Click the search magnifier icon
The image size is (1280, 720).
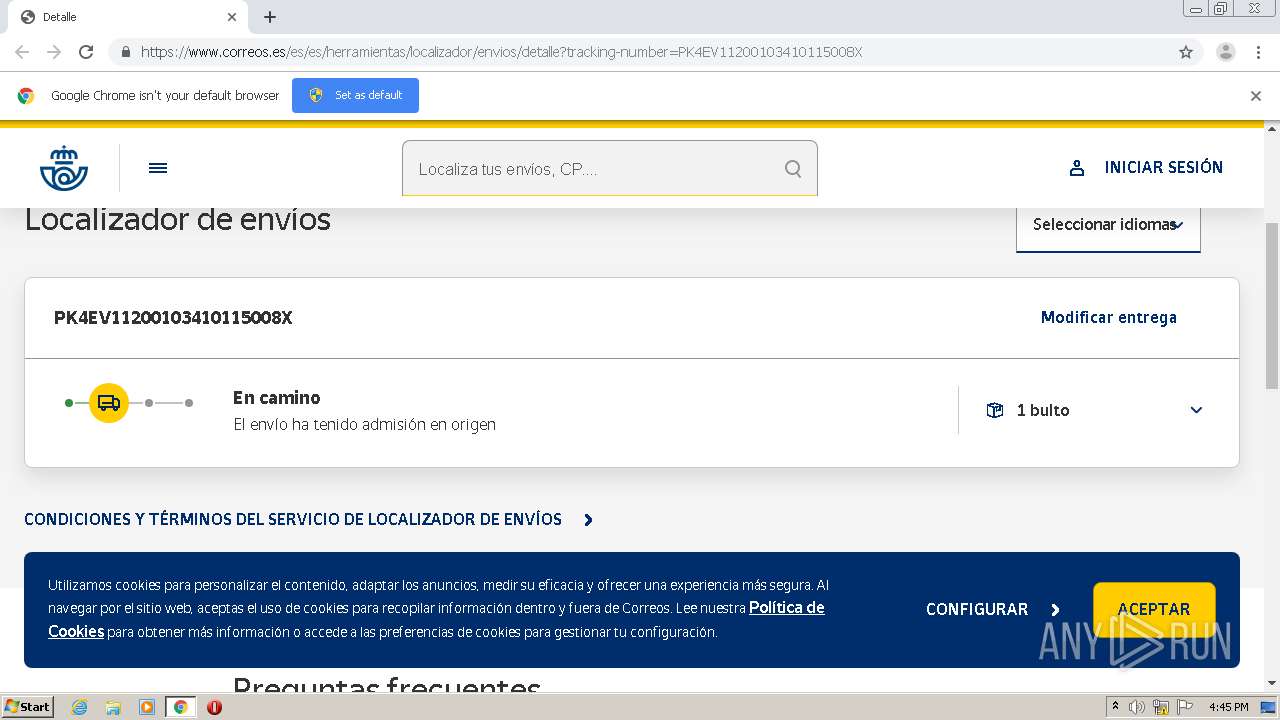[793, 169]
